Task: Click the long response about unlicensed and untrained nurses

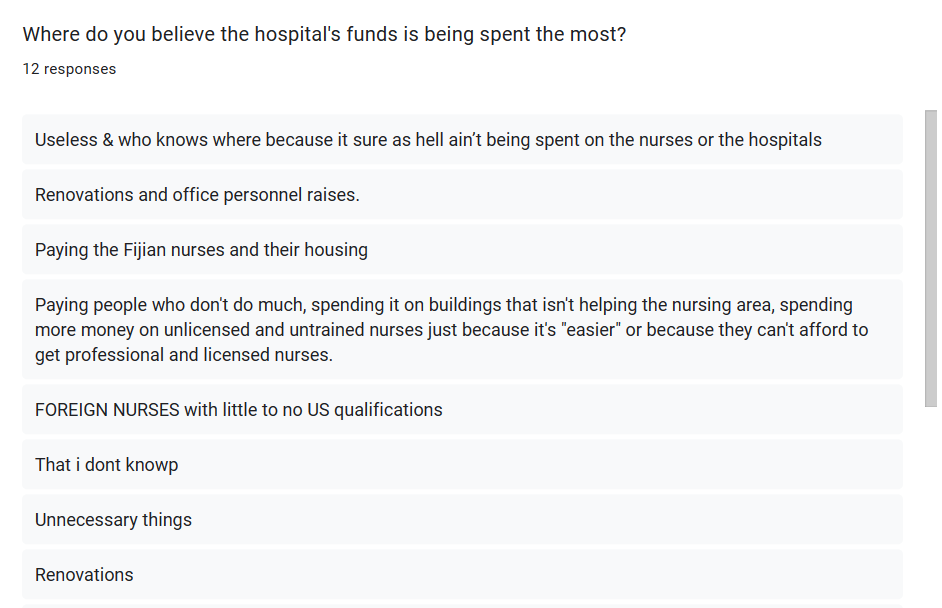Action: tap(462, 329)
